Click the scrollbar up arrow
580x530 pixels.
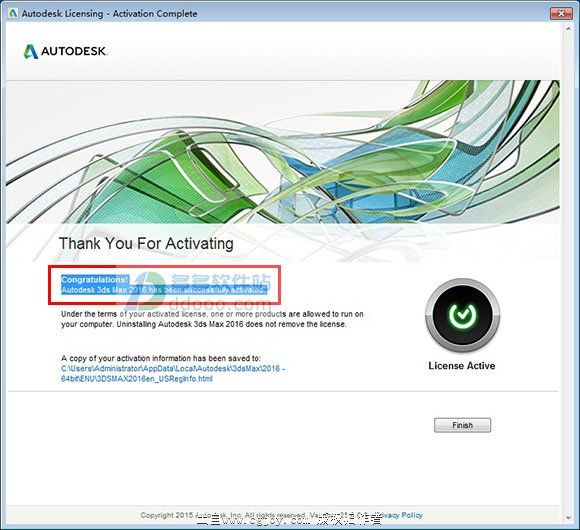(569, 28)
